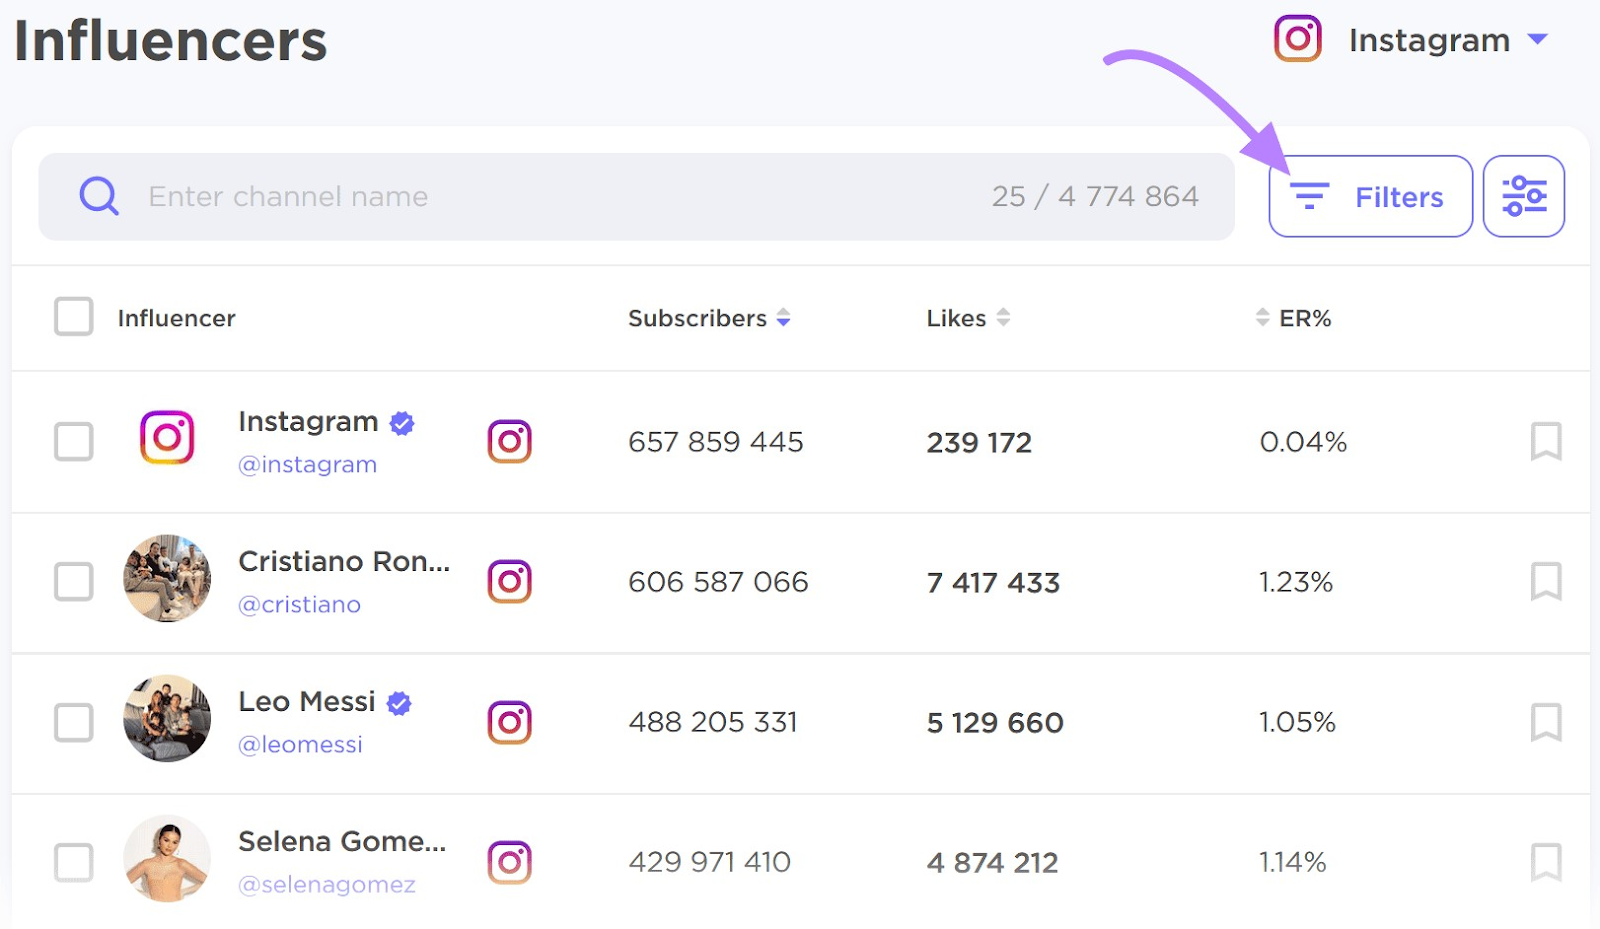Click the Influencers page title
Image resolution: width=1600 pixels, height=929 pixels.
tap(170, 40)
